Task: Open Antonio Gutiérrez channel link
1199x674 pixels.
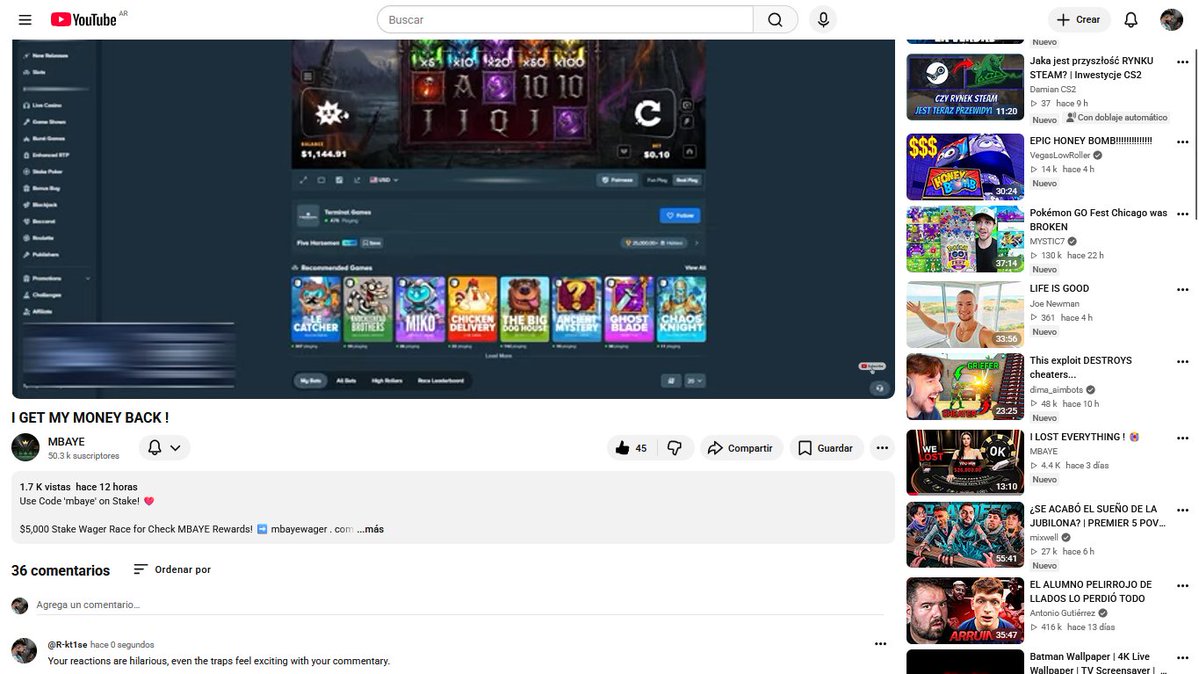Action: 1062,613
